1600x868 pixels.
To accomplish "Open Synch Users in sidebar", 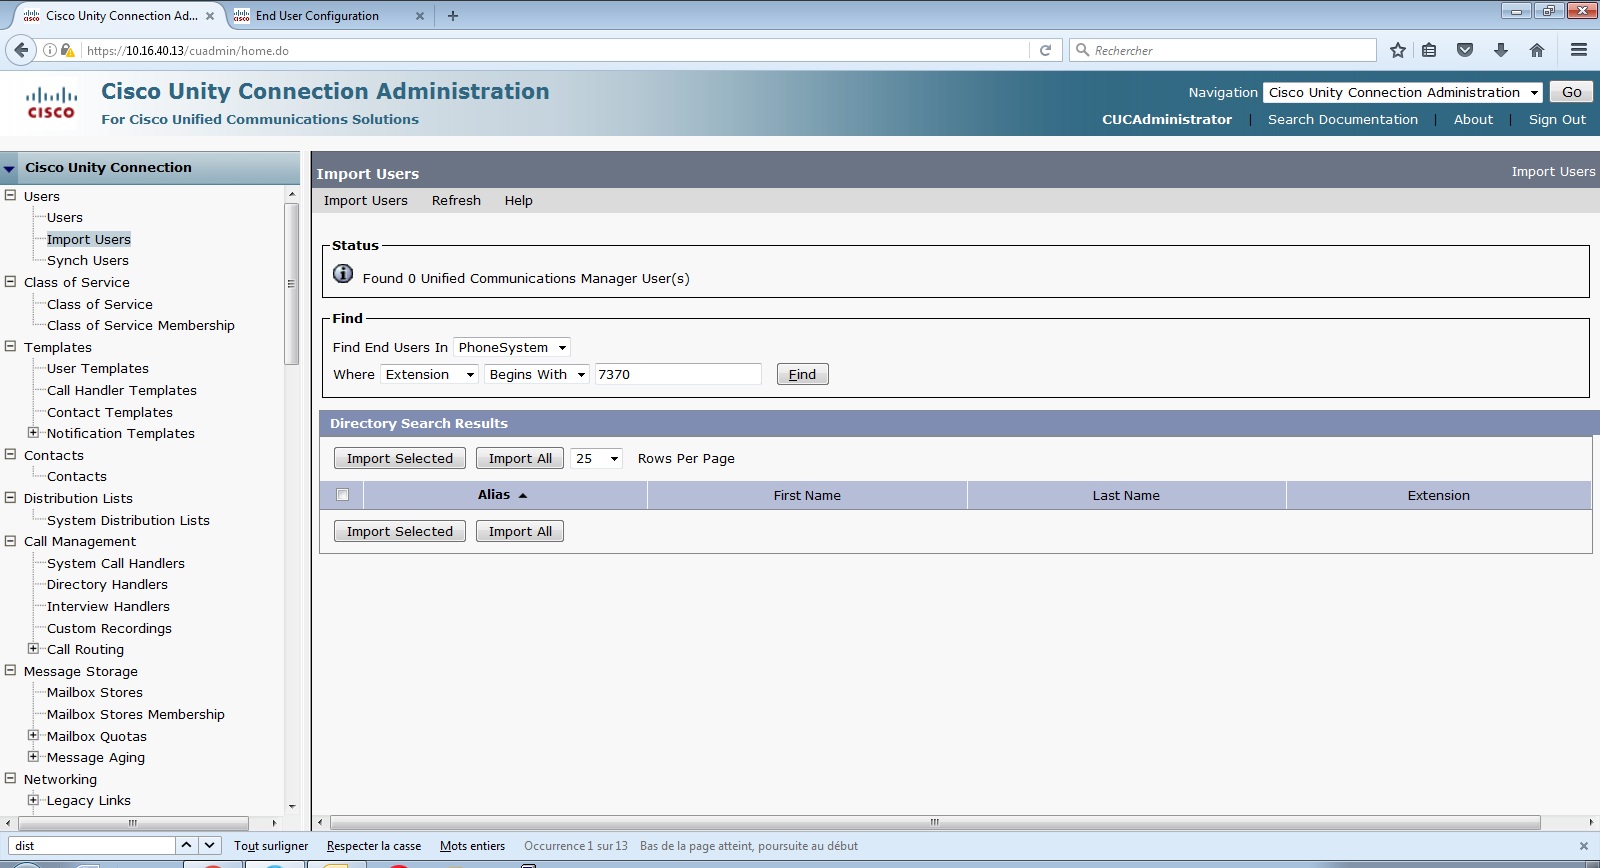I will tap(88, 260).
